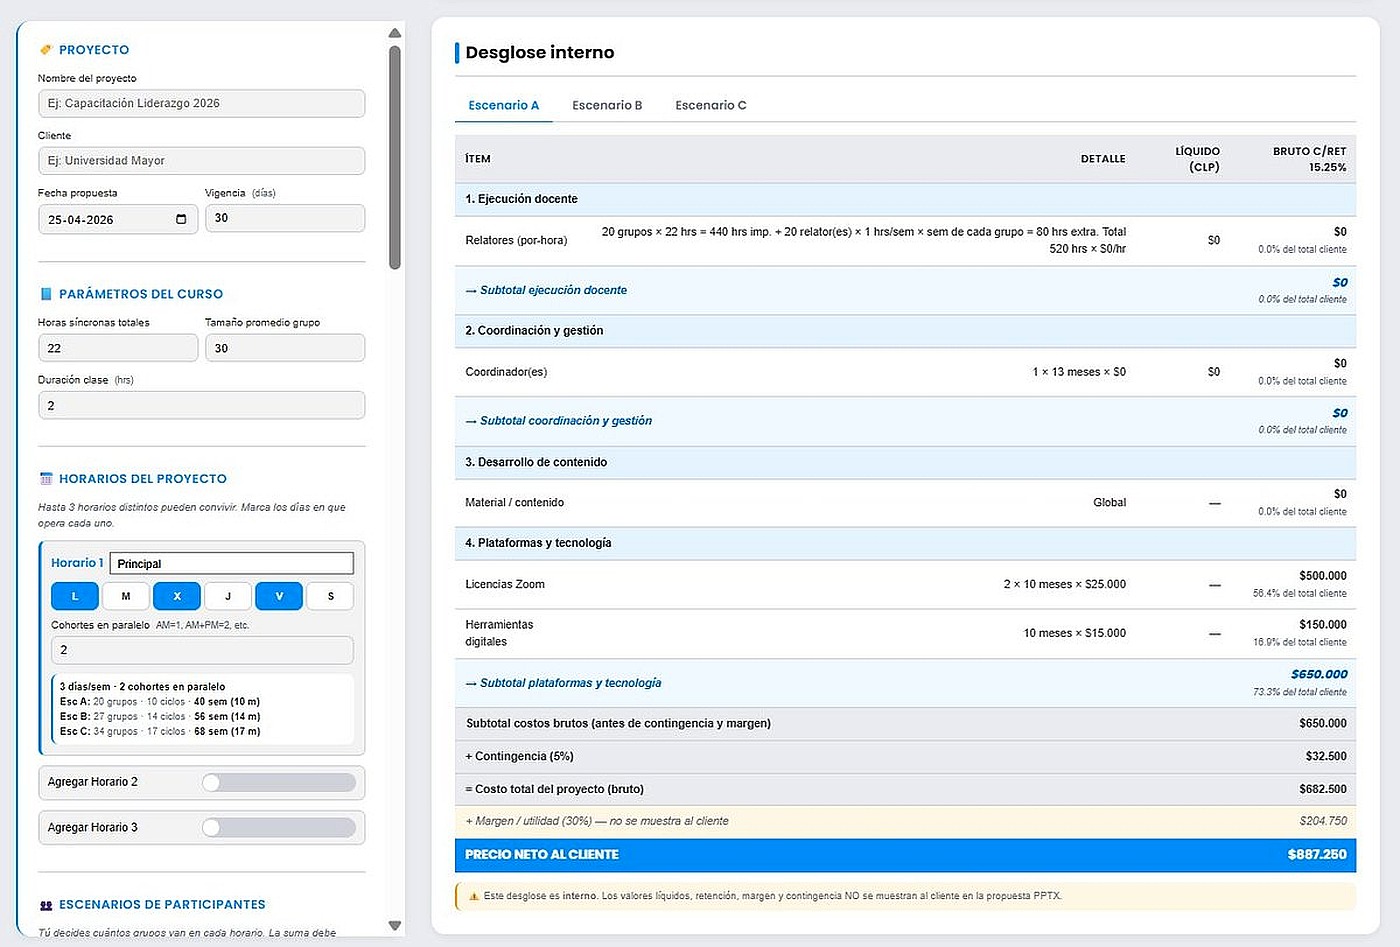Click the Subtotal coordinación y gestión row

[905, 421]
